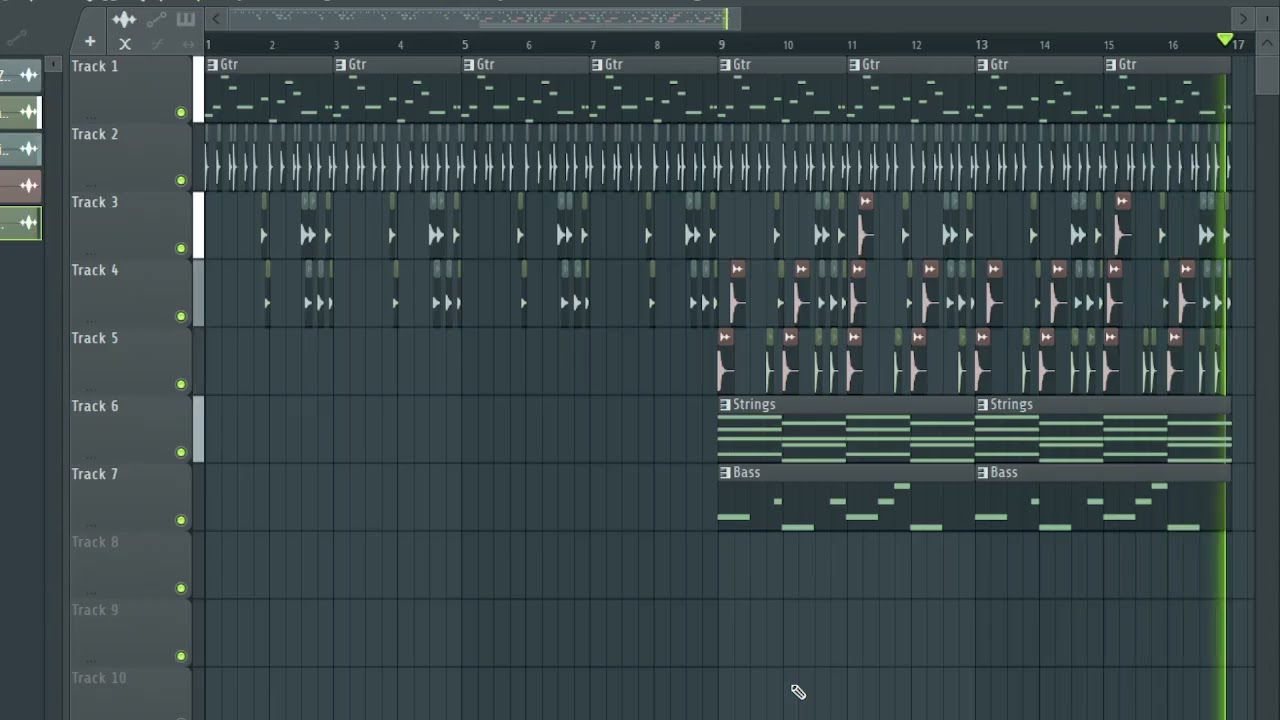
Task: Select the Track 1 header label
Action: tap(94, 66)
